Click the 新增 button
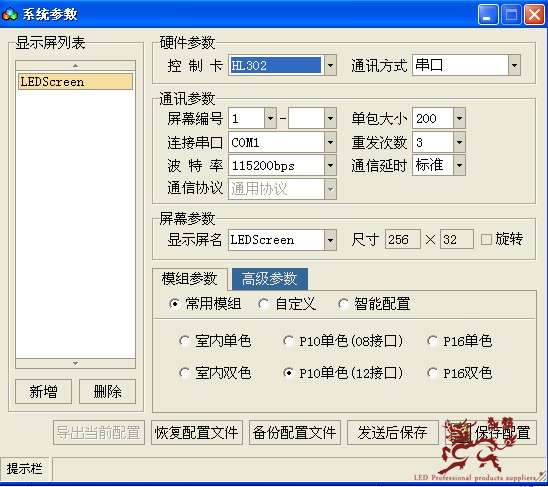 pyautogui.click(x=43, y=392)
